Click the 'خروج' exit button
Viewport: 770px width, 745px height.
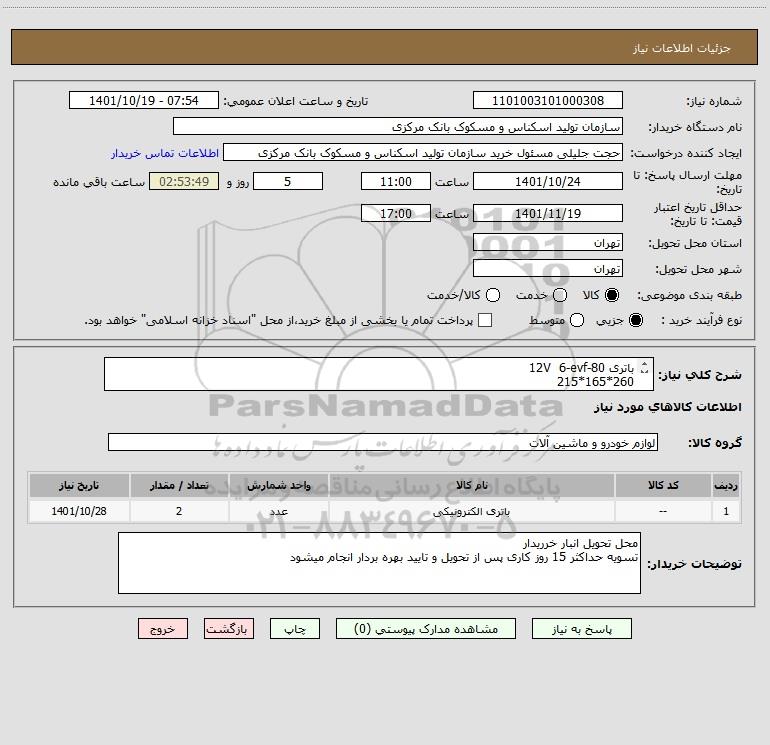pyautogui.click(x=163, y=629)
